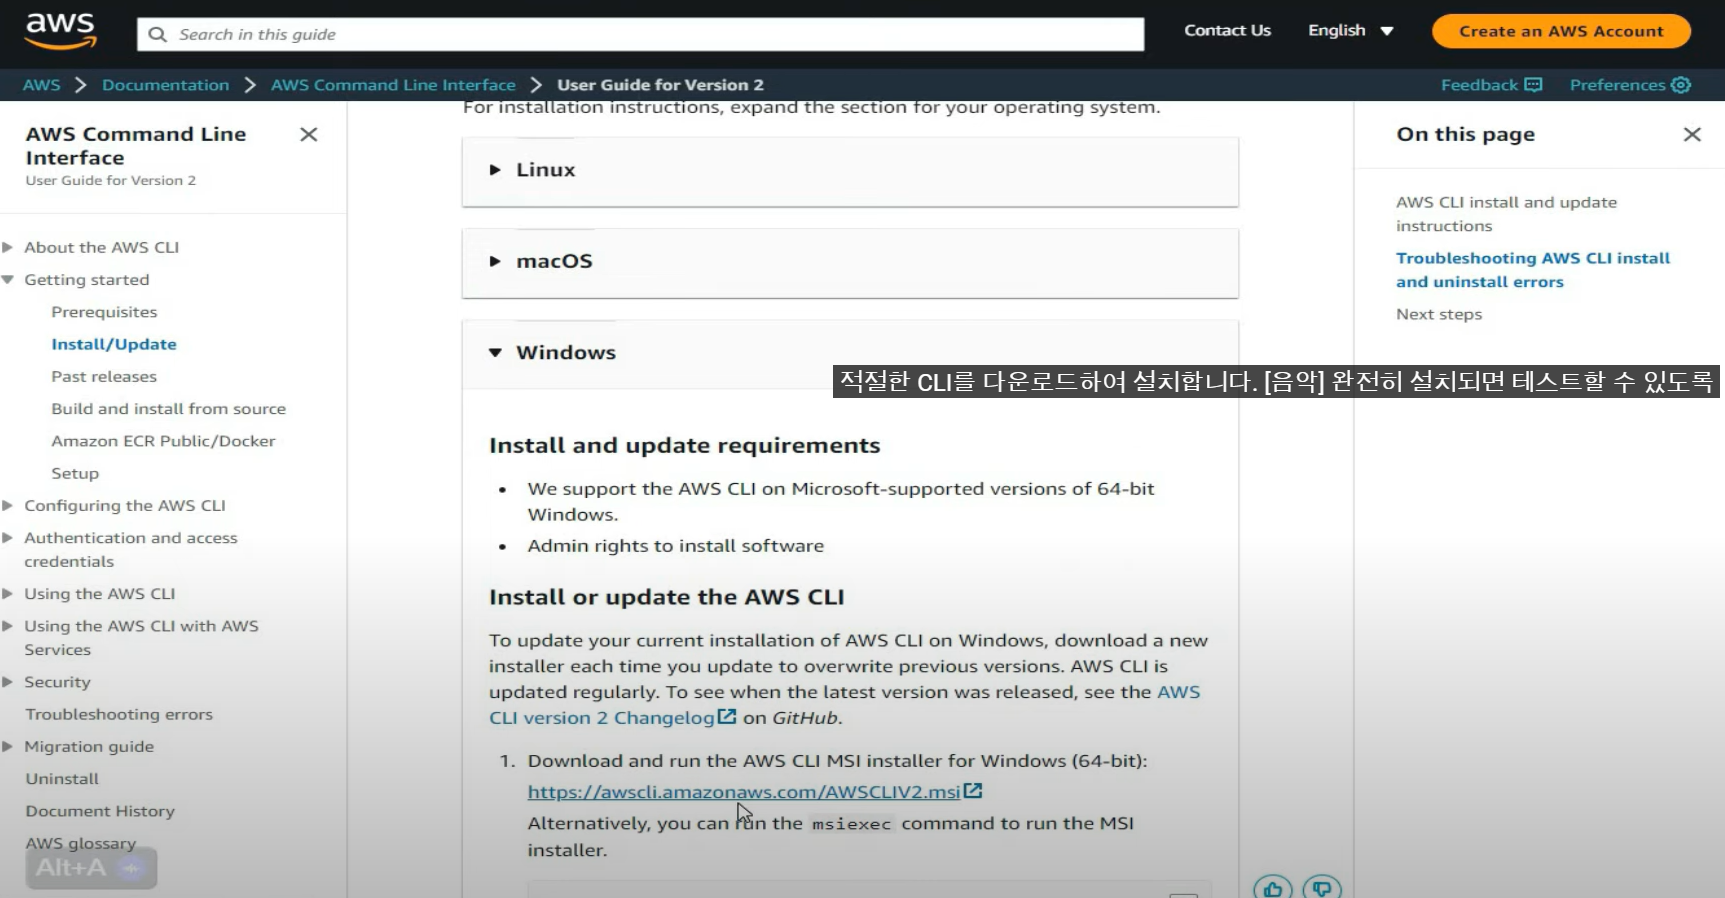The width and height of the screenshot is (1725, 898).
Task: Close the left navigation sidebar
Action: point(309,134)
